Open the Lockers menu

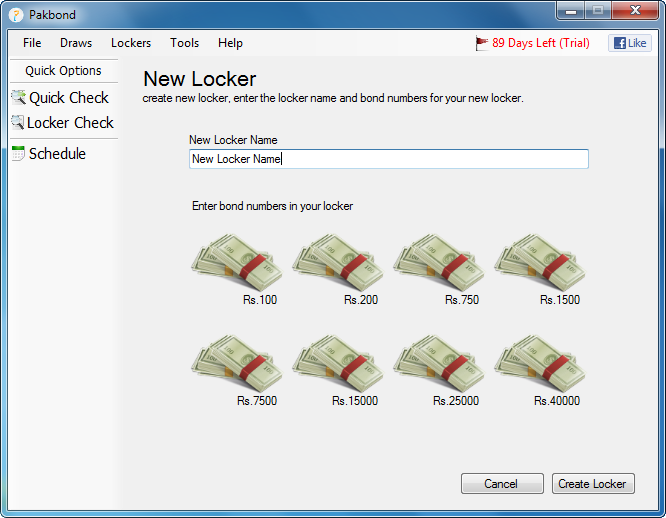click(131, 43)
